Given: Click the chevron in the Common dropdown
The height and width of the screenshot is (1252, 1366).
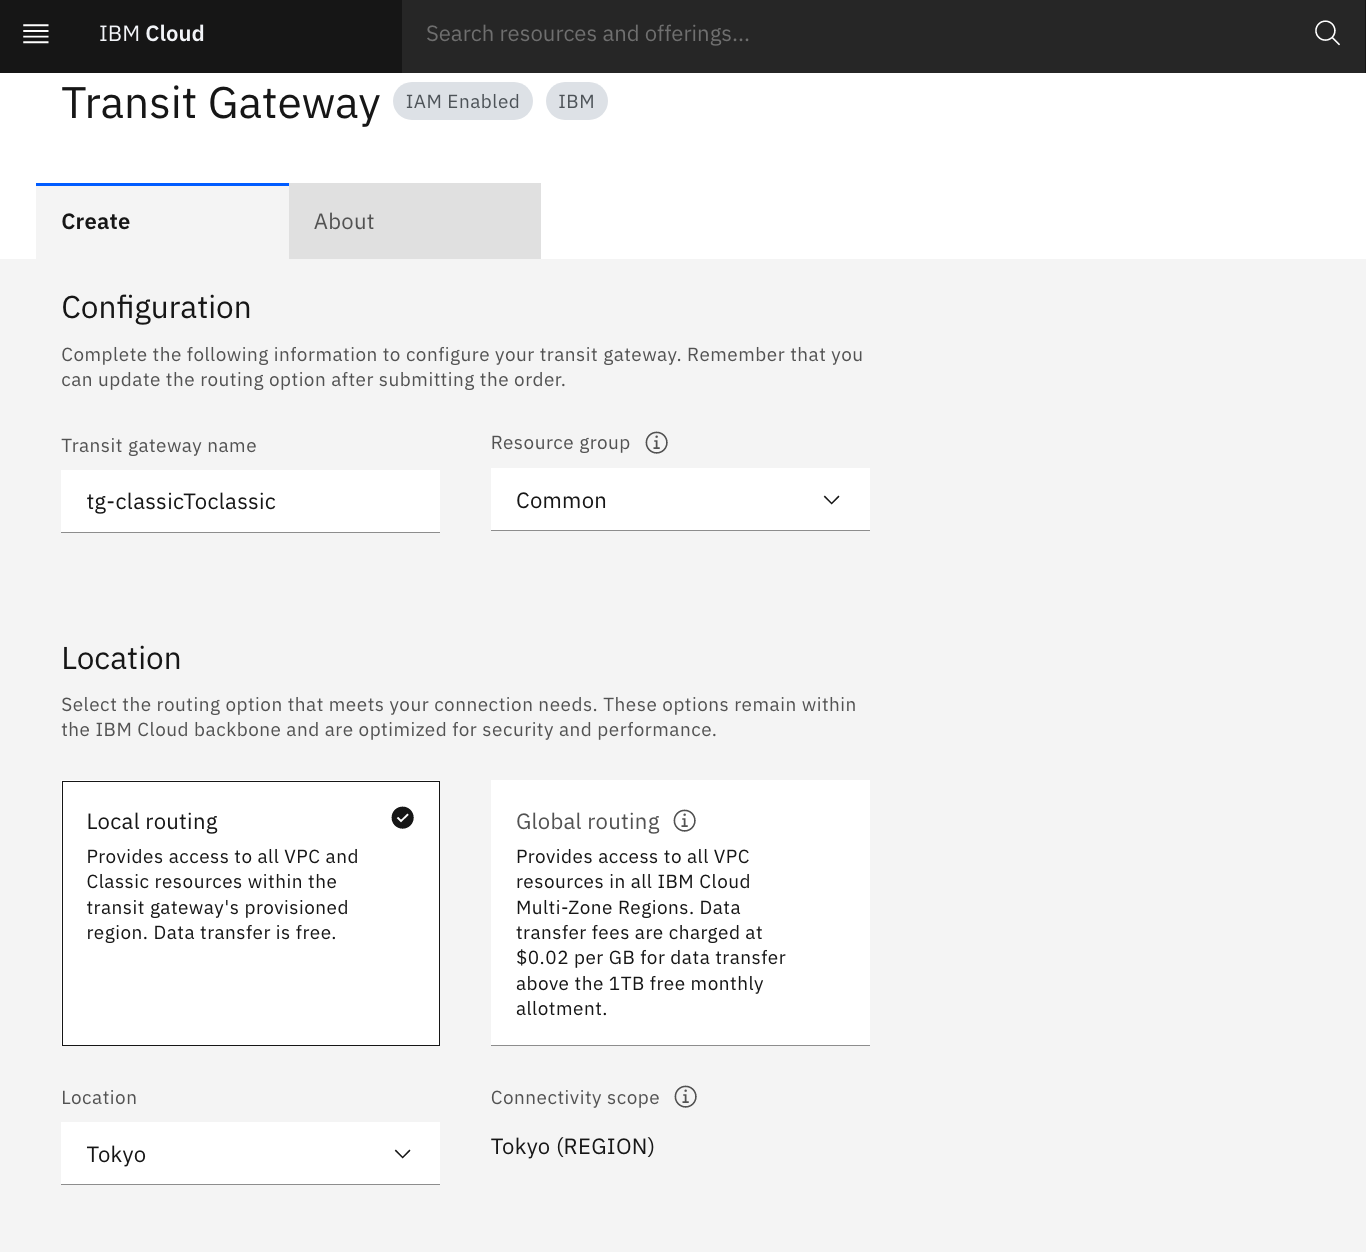Looking at the screenshot, I should pos(831,500).
